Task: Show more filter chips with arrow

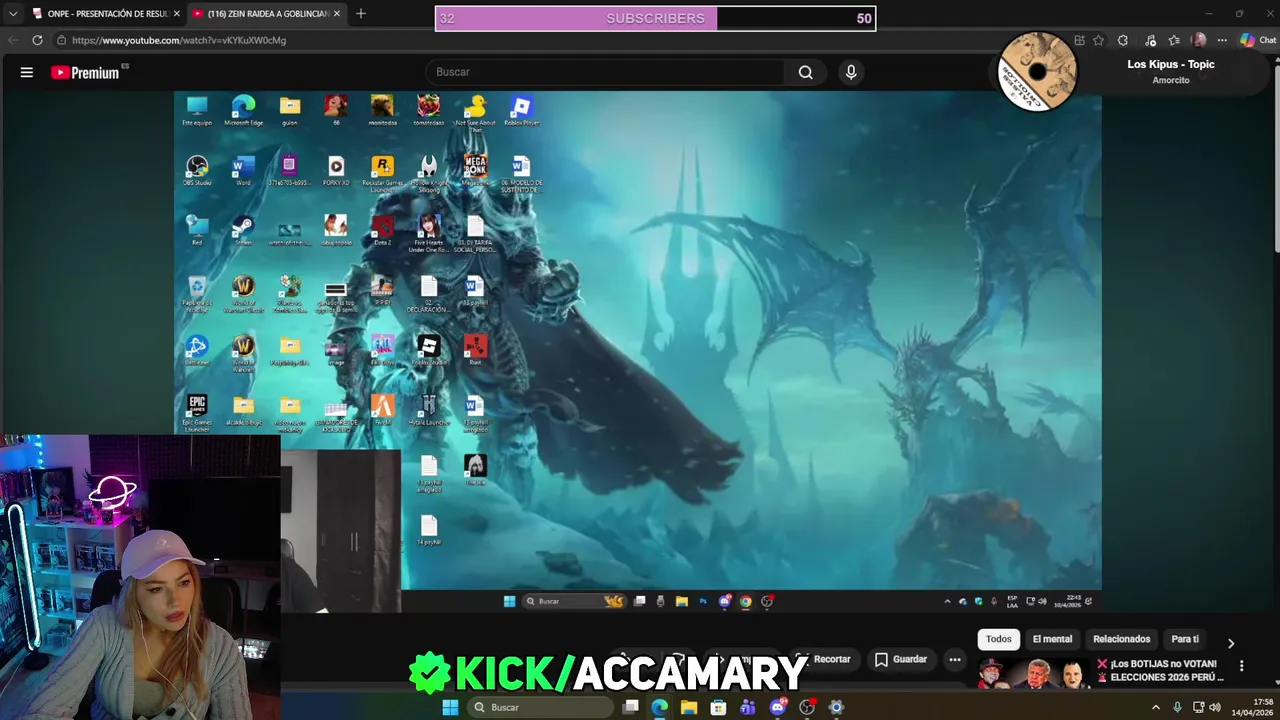Action: (1230, 643)
